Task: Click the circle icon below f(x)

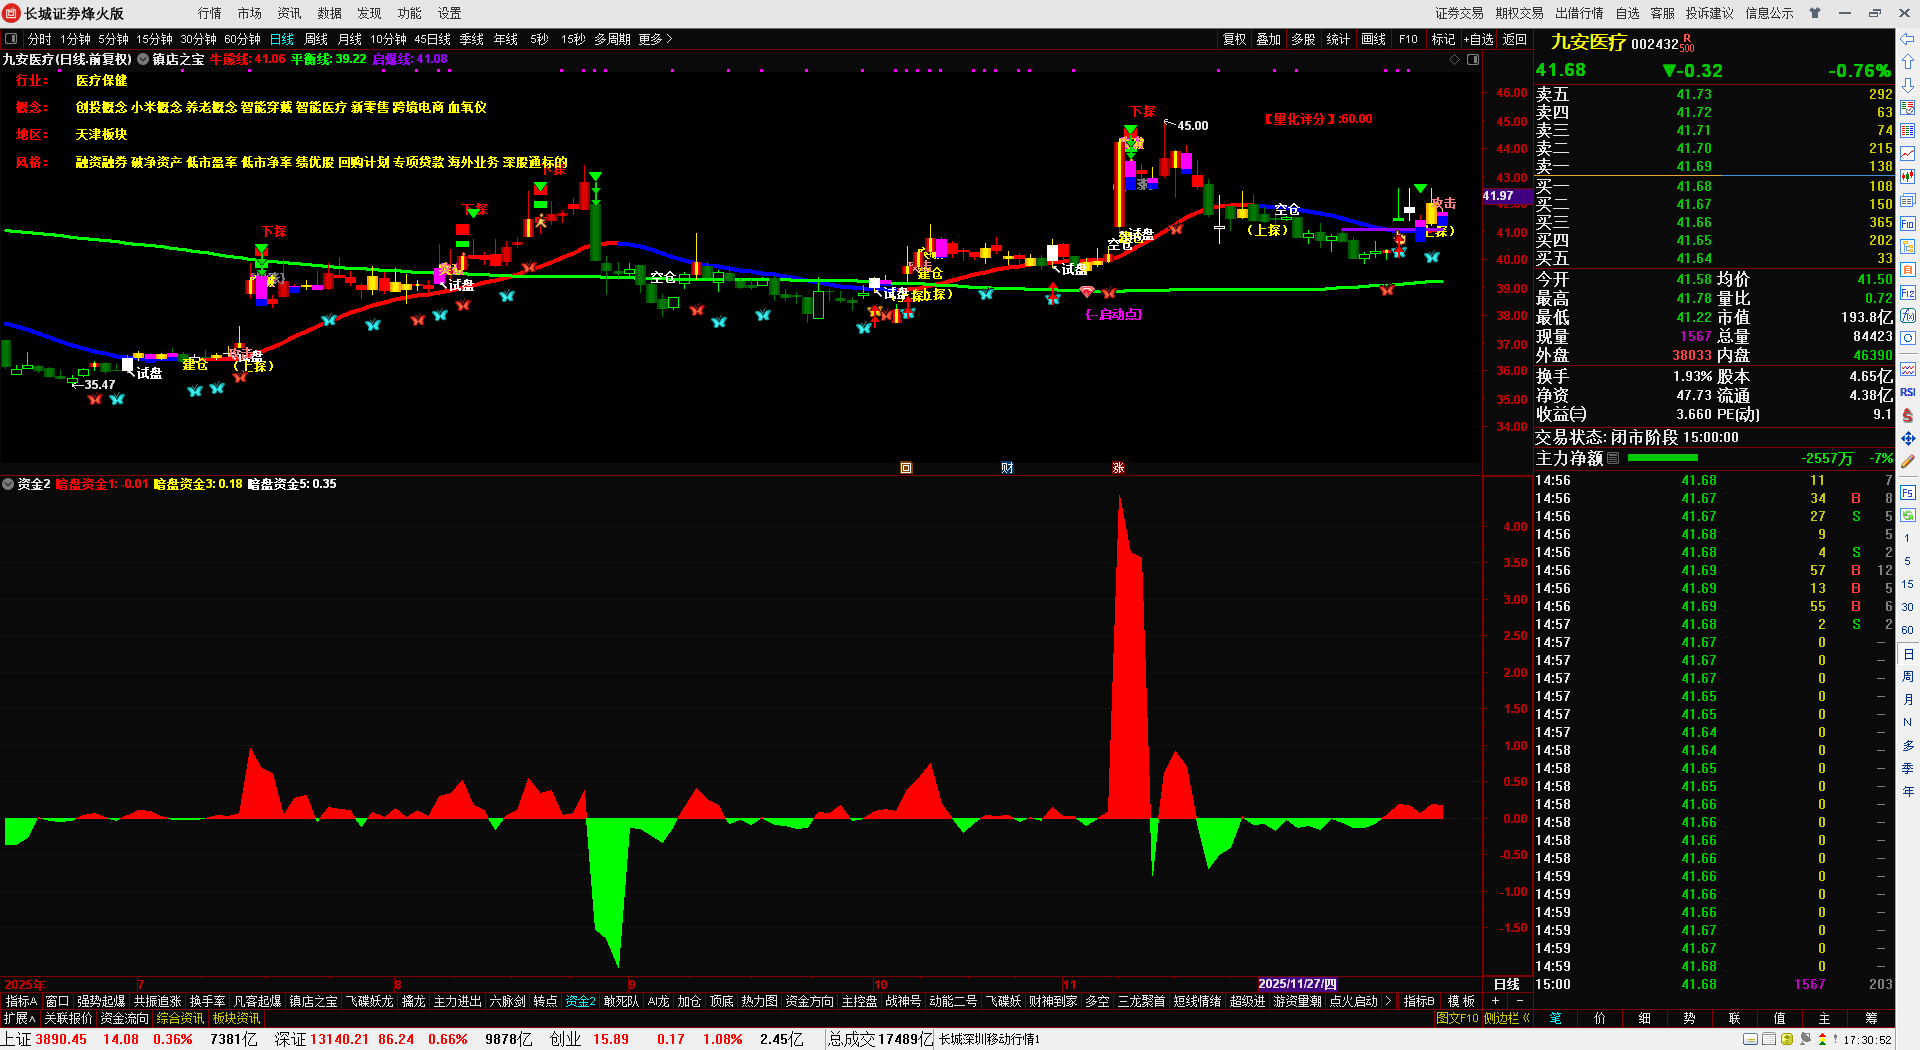Action: point(1908,339)
